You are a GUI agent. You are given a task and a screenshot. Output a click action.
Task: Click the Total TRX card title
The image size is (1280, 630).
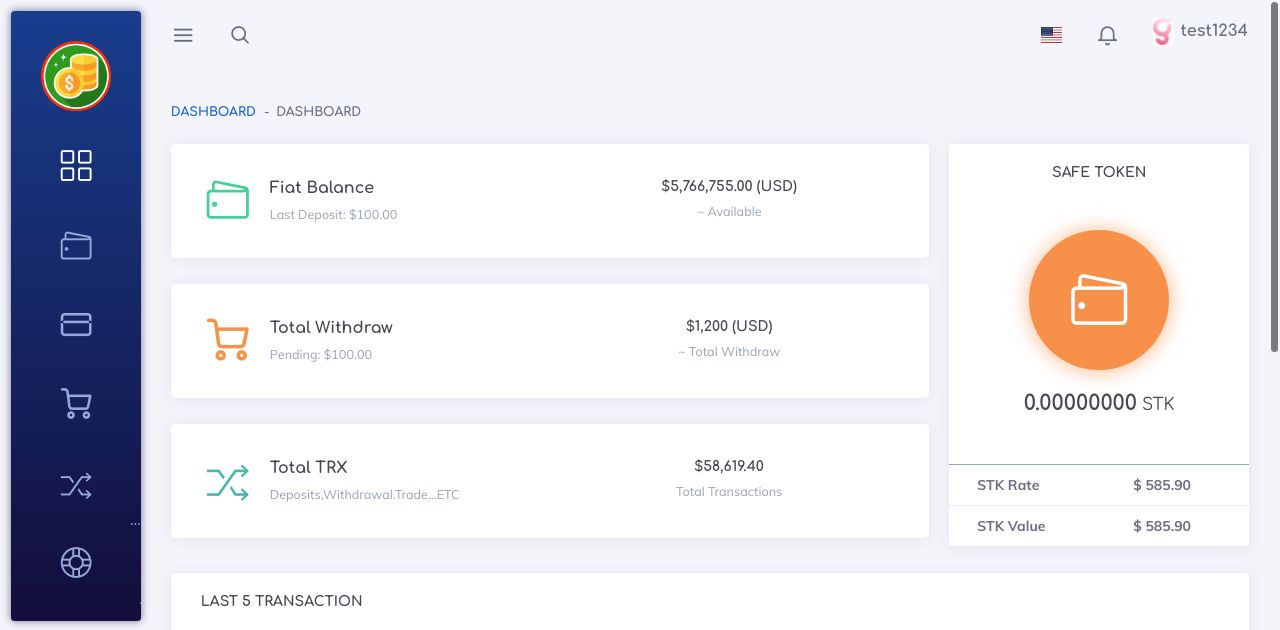309,467
